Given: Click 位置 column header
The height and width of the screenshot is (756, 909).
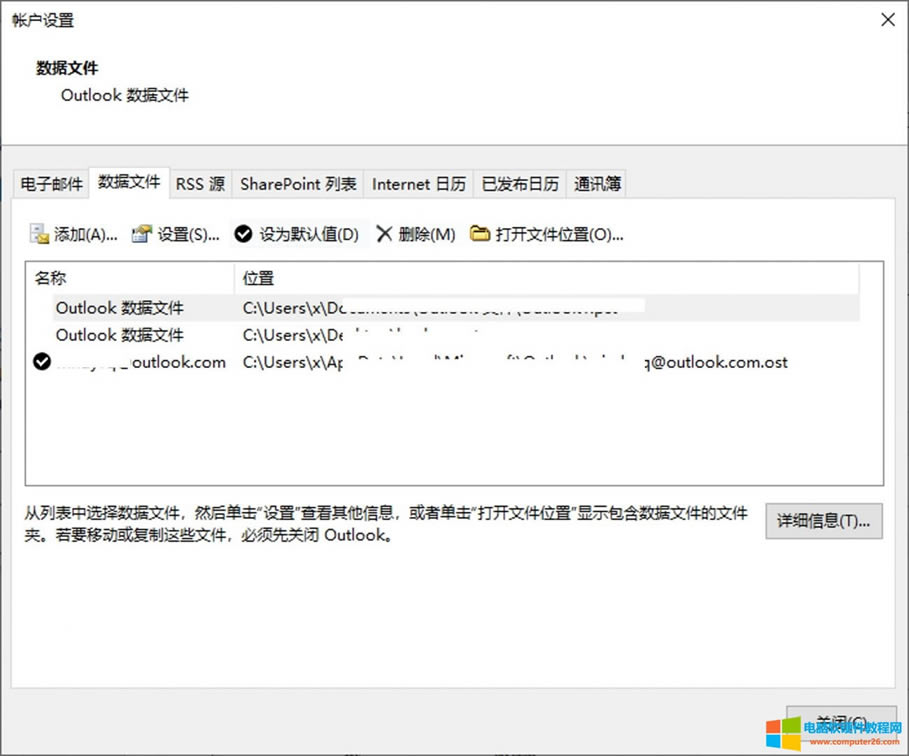Looking at the screenshot, I should click(x=547, y=278).
